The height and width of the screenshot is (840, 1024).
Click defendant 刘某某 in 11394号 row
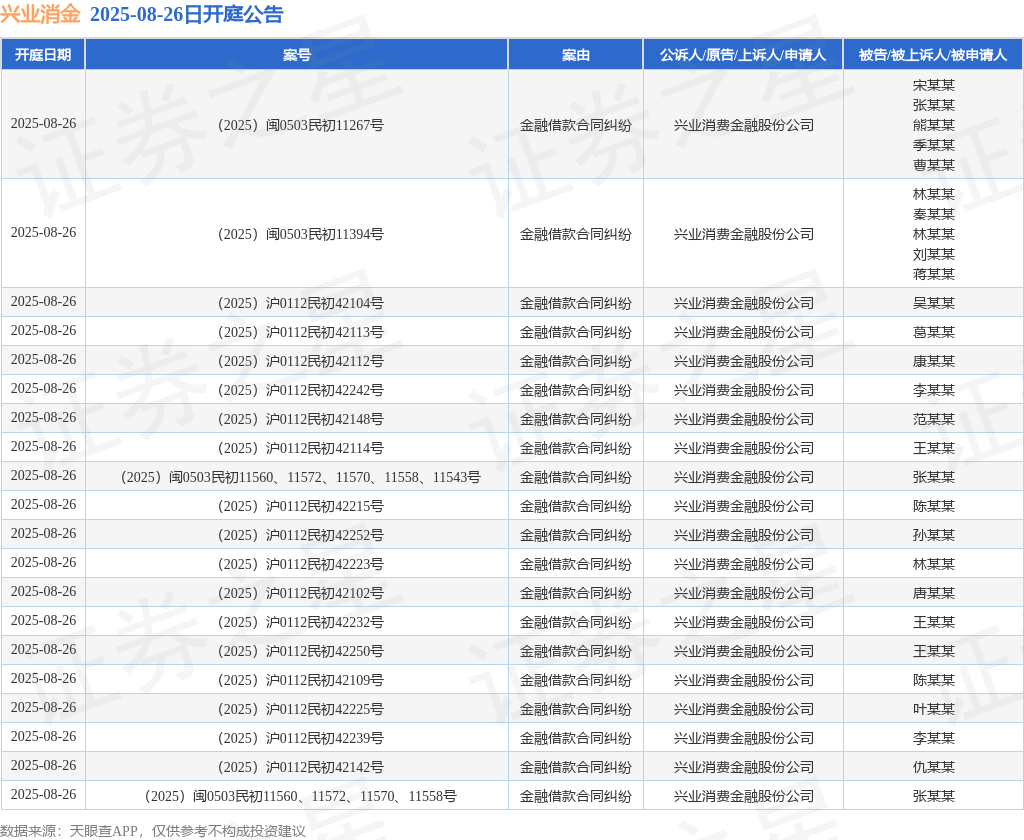pos(933,254)
